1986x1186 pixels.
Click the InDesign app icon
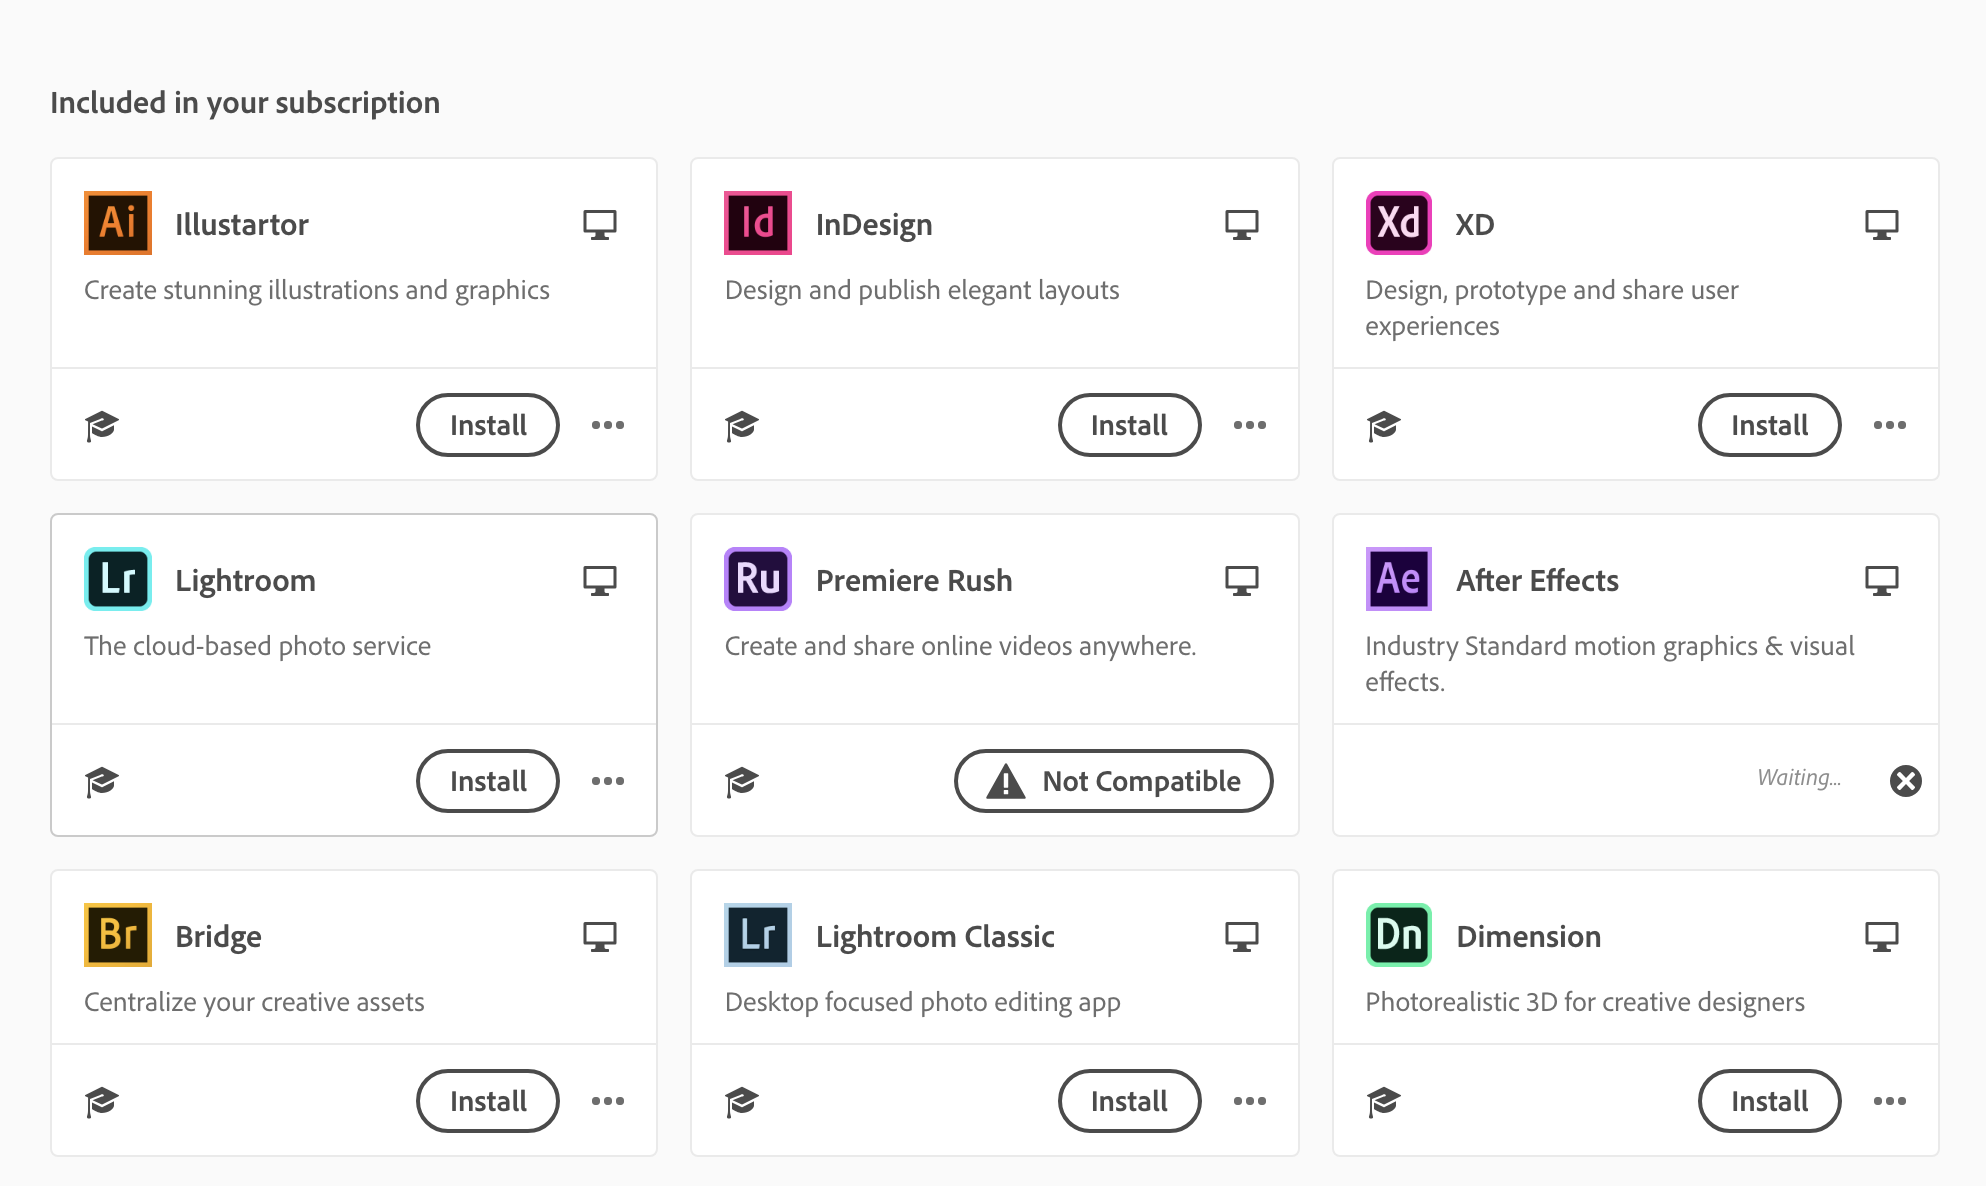click(758, 223)
